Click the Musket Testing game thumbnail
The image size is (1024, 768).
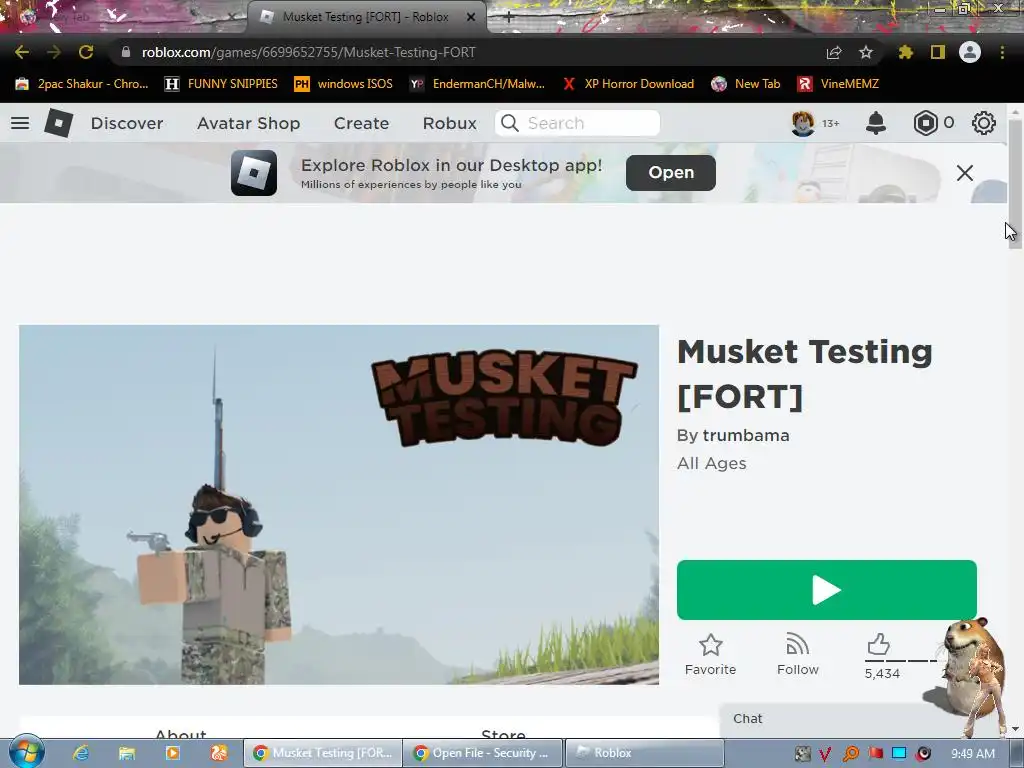(x=339, y=505)
